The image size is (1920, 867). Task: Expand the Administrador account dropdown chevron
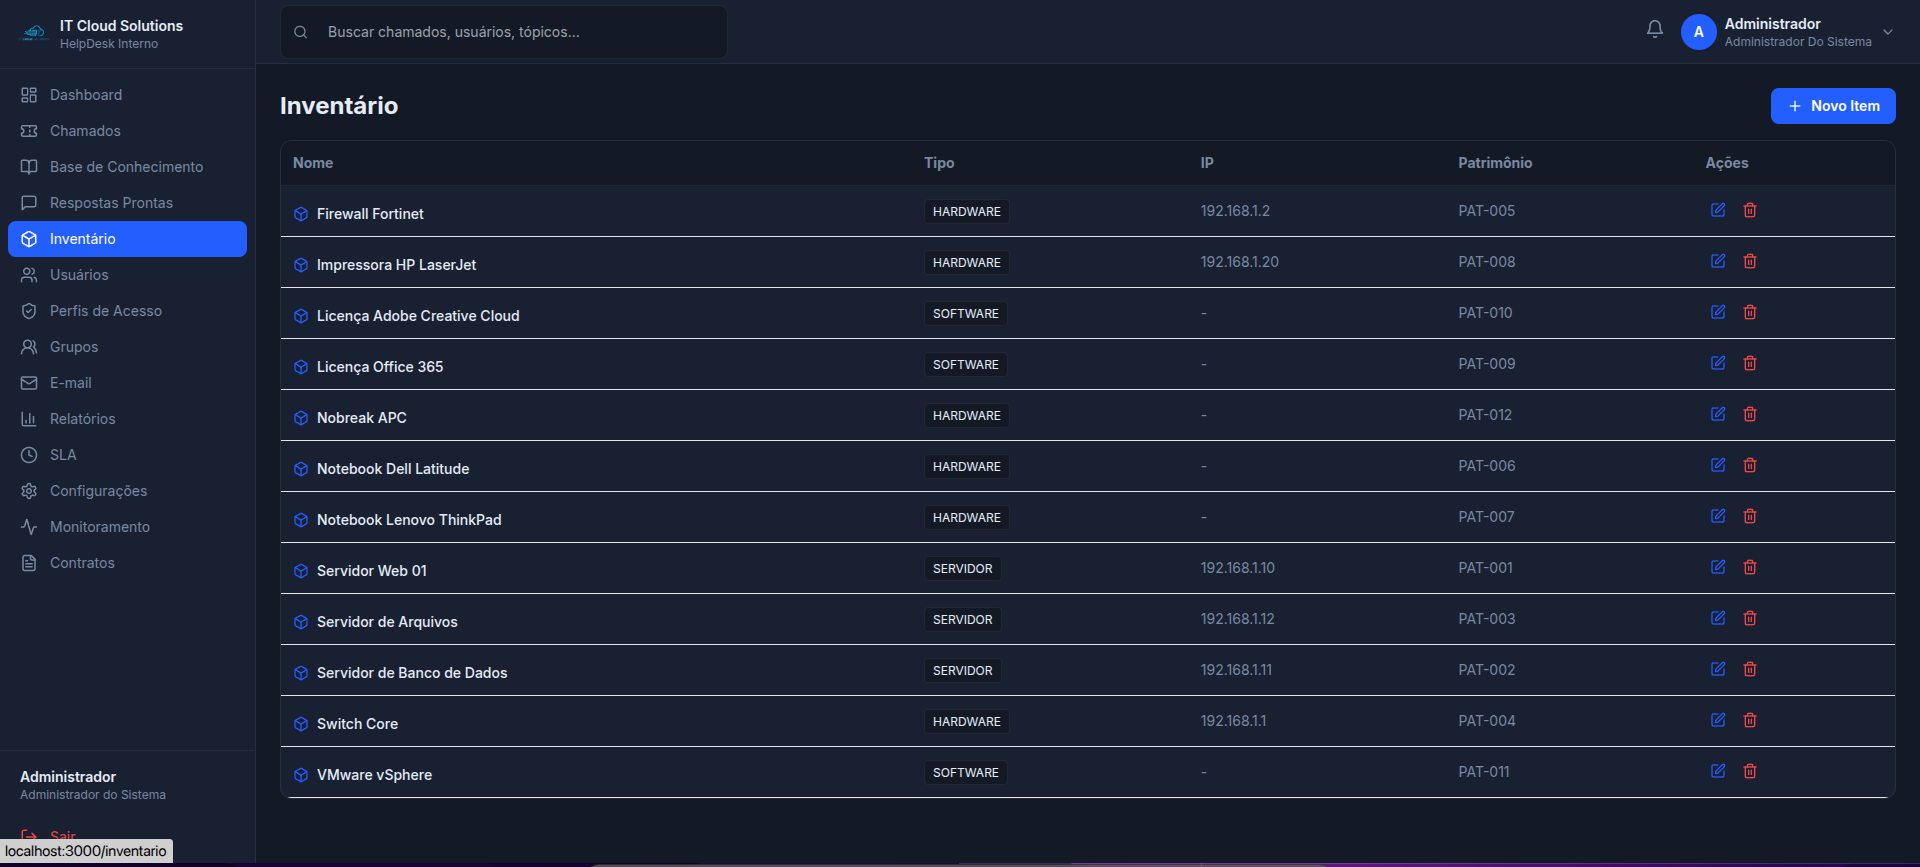(x=1888, y=32)
